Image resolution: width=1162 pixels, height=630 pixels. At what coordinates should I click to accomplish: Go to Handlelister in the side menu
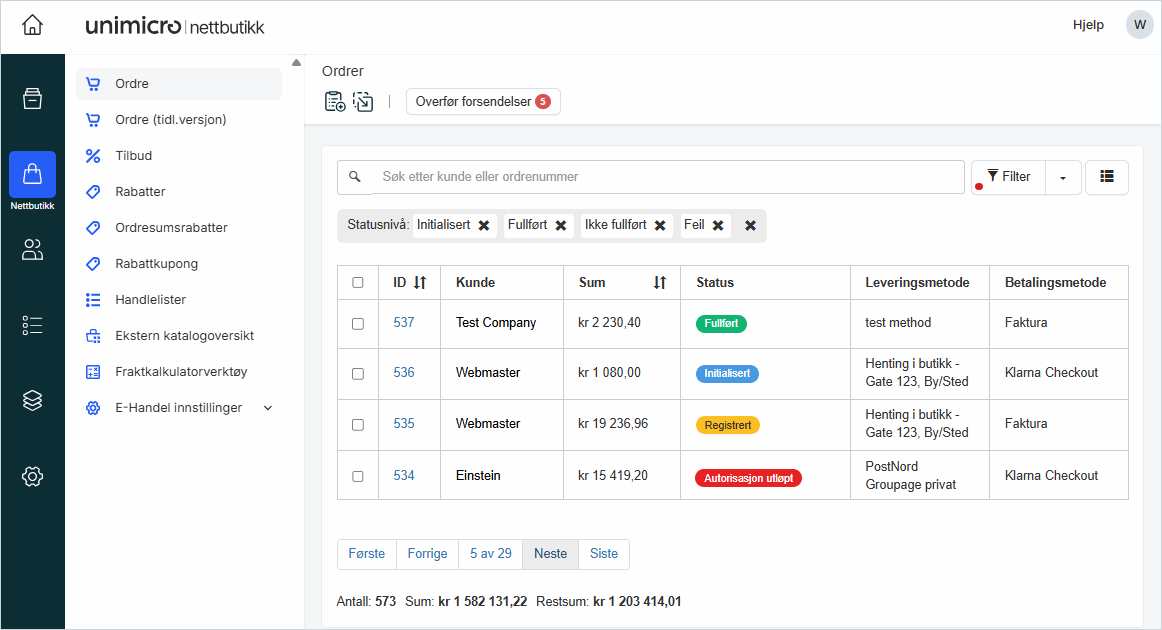point(150,300)
